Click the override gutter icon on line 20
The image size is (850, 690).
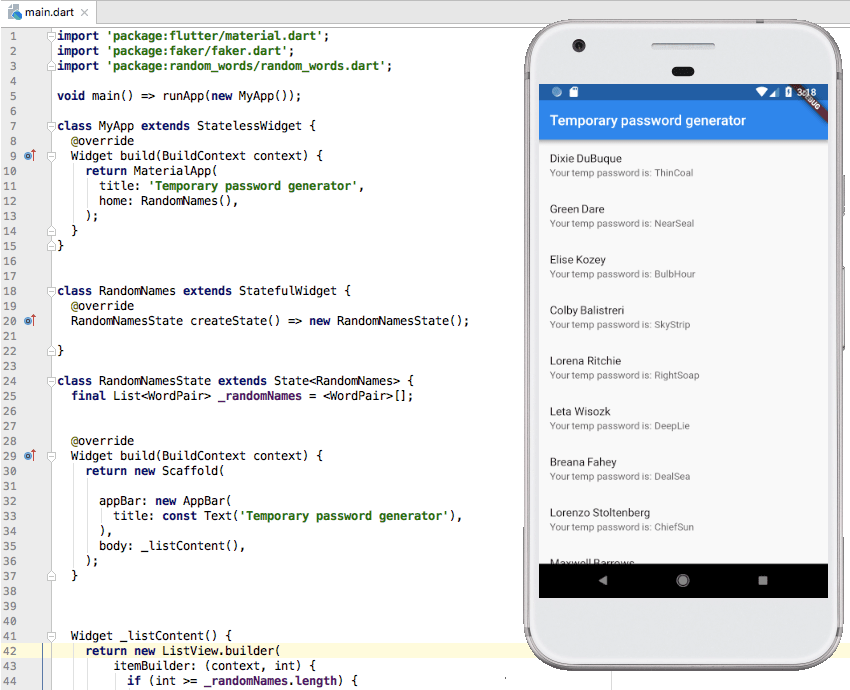tap(30, 320)
